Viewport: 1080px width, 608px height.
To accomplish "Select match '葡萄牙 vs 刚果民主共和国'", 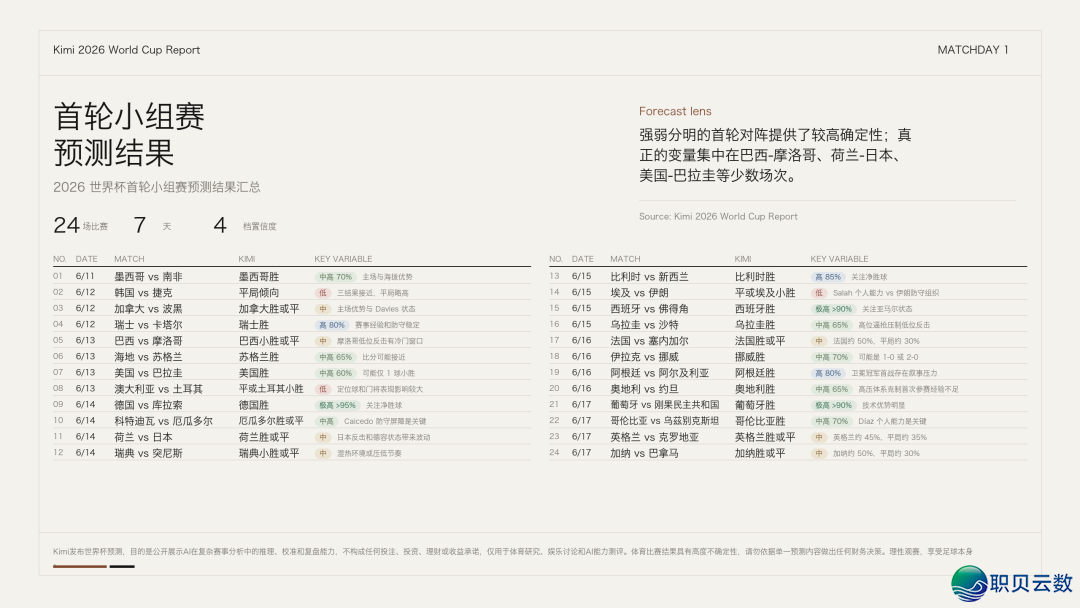I will tap(665, 405).
